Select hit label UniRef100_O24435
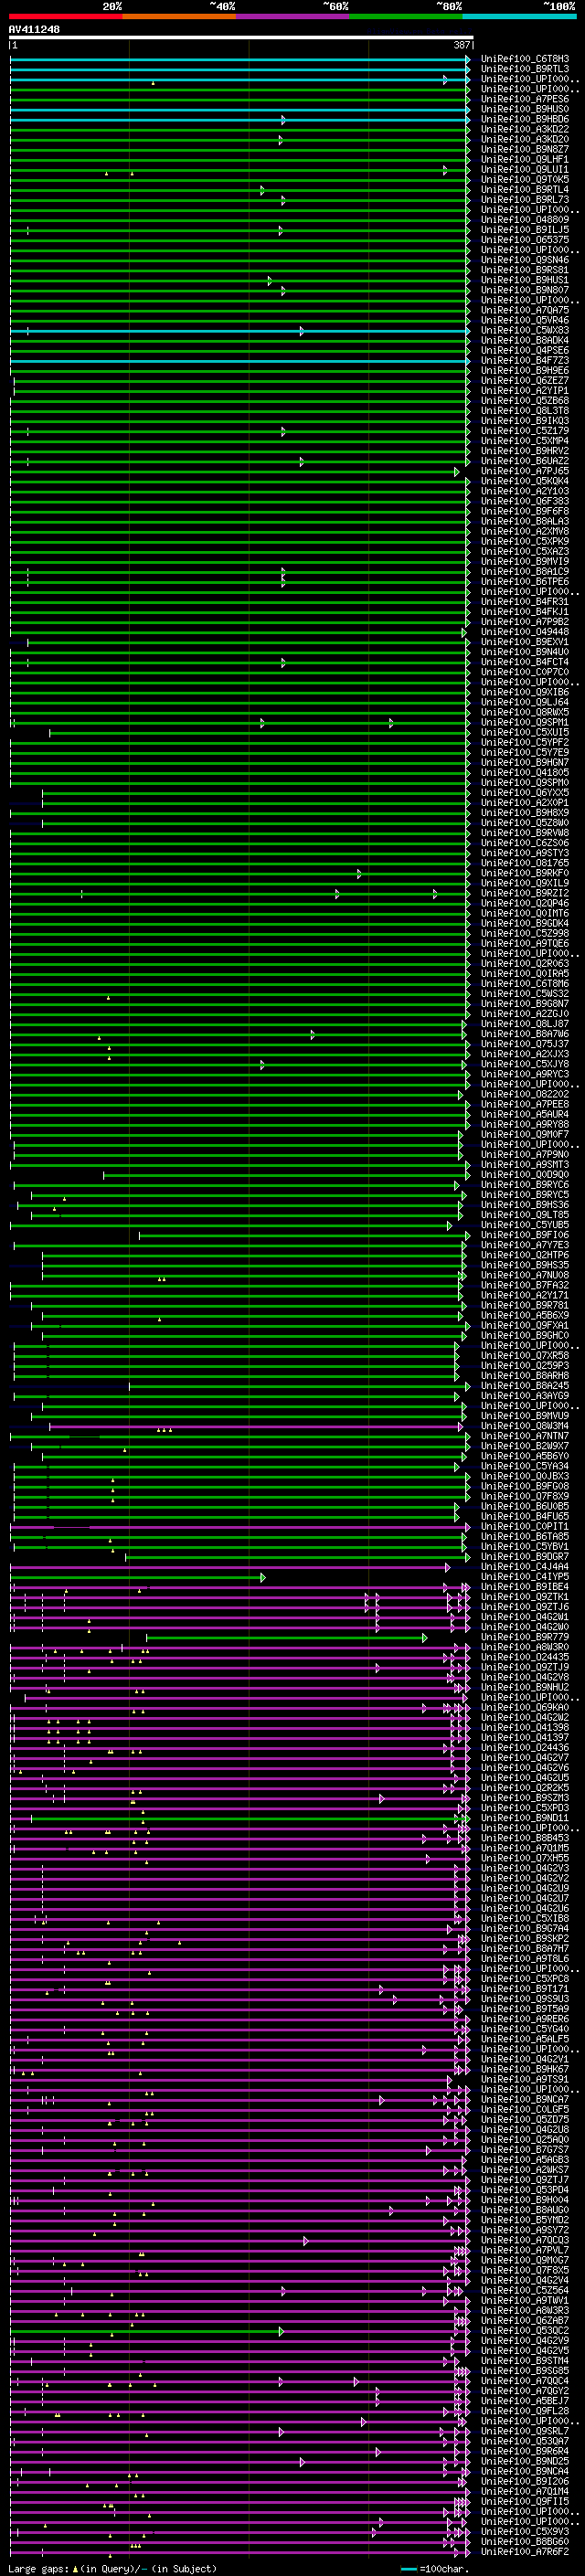Image resolution: width=585 pixels, height=2576 pixels. pyautogui.click(x=525, y=1658)
